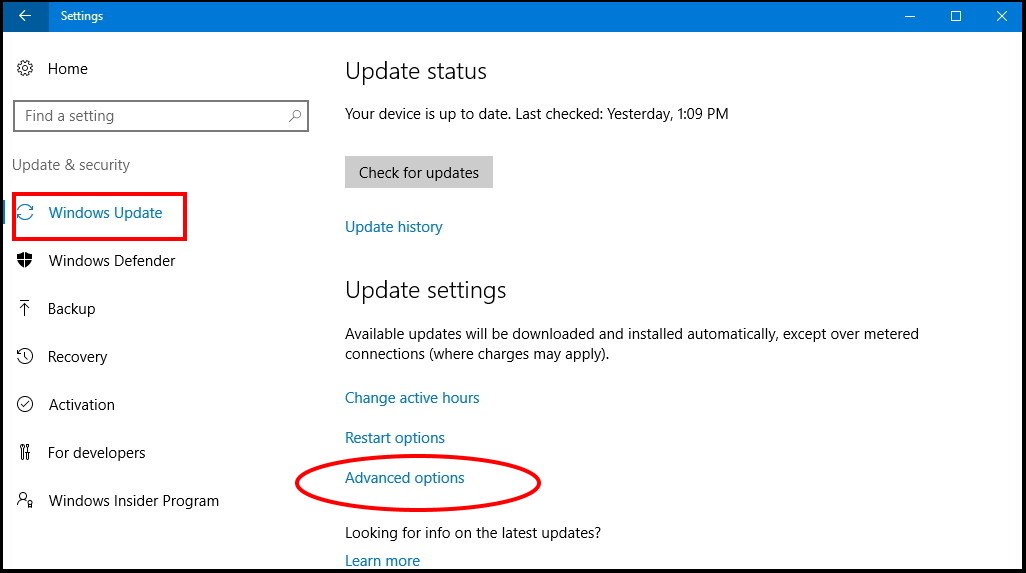Click the Windows Insider Program person icon

[x=25, y=500]
